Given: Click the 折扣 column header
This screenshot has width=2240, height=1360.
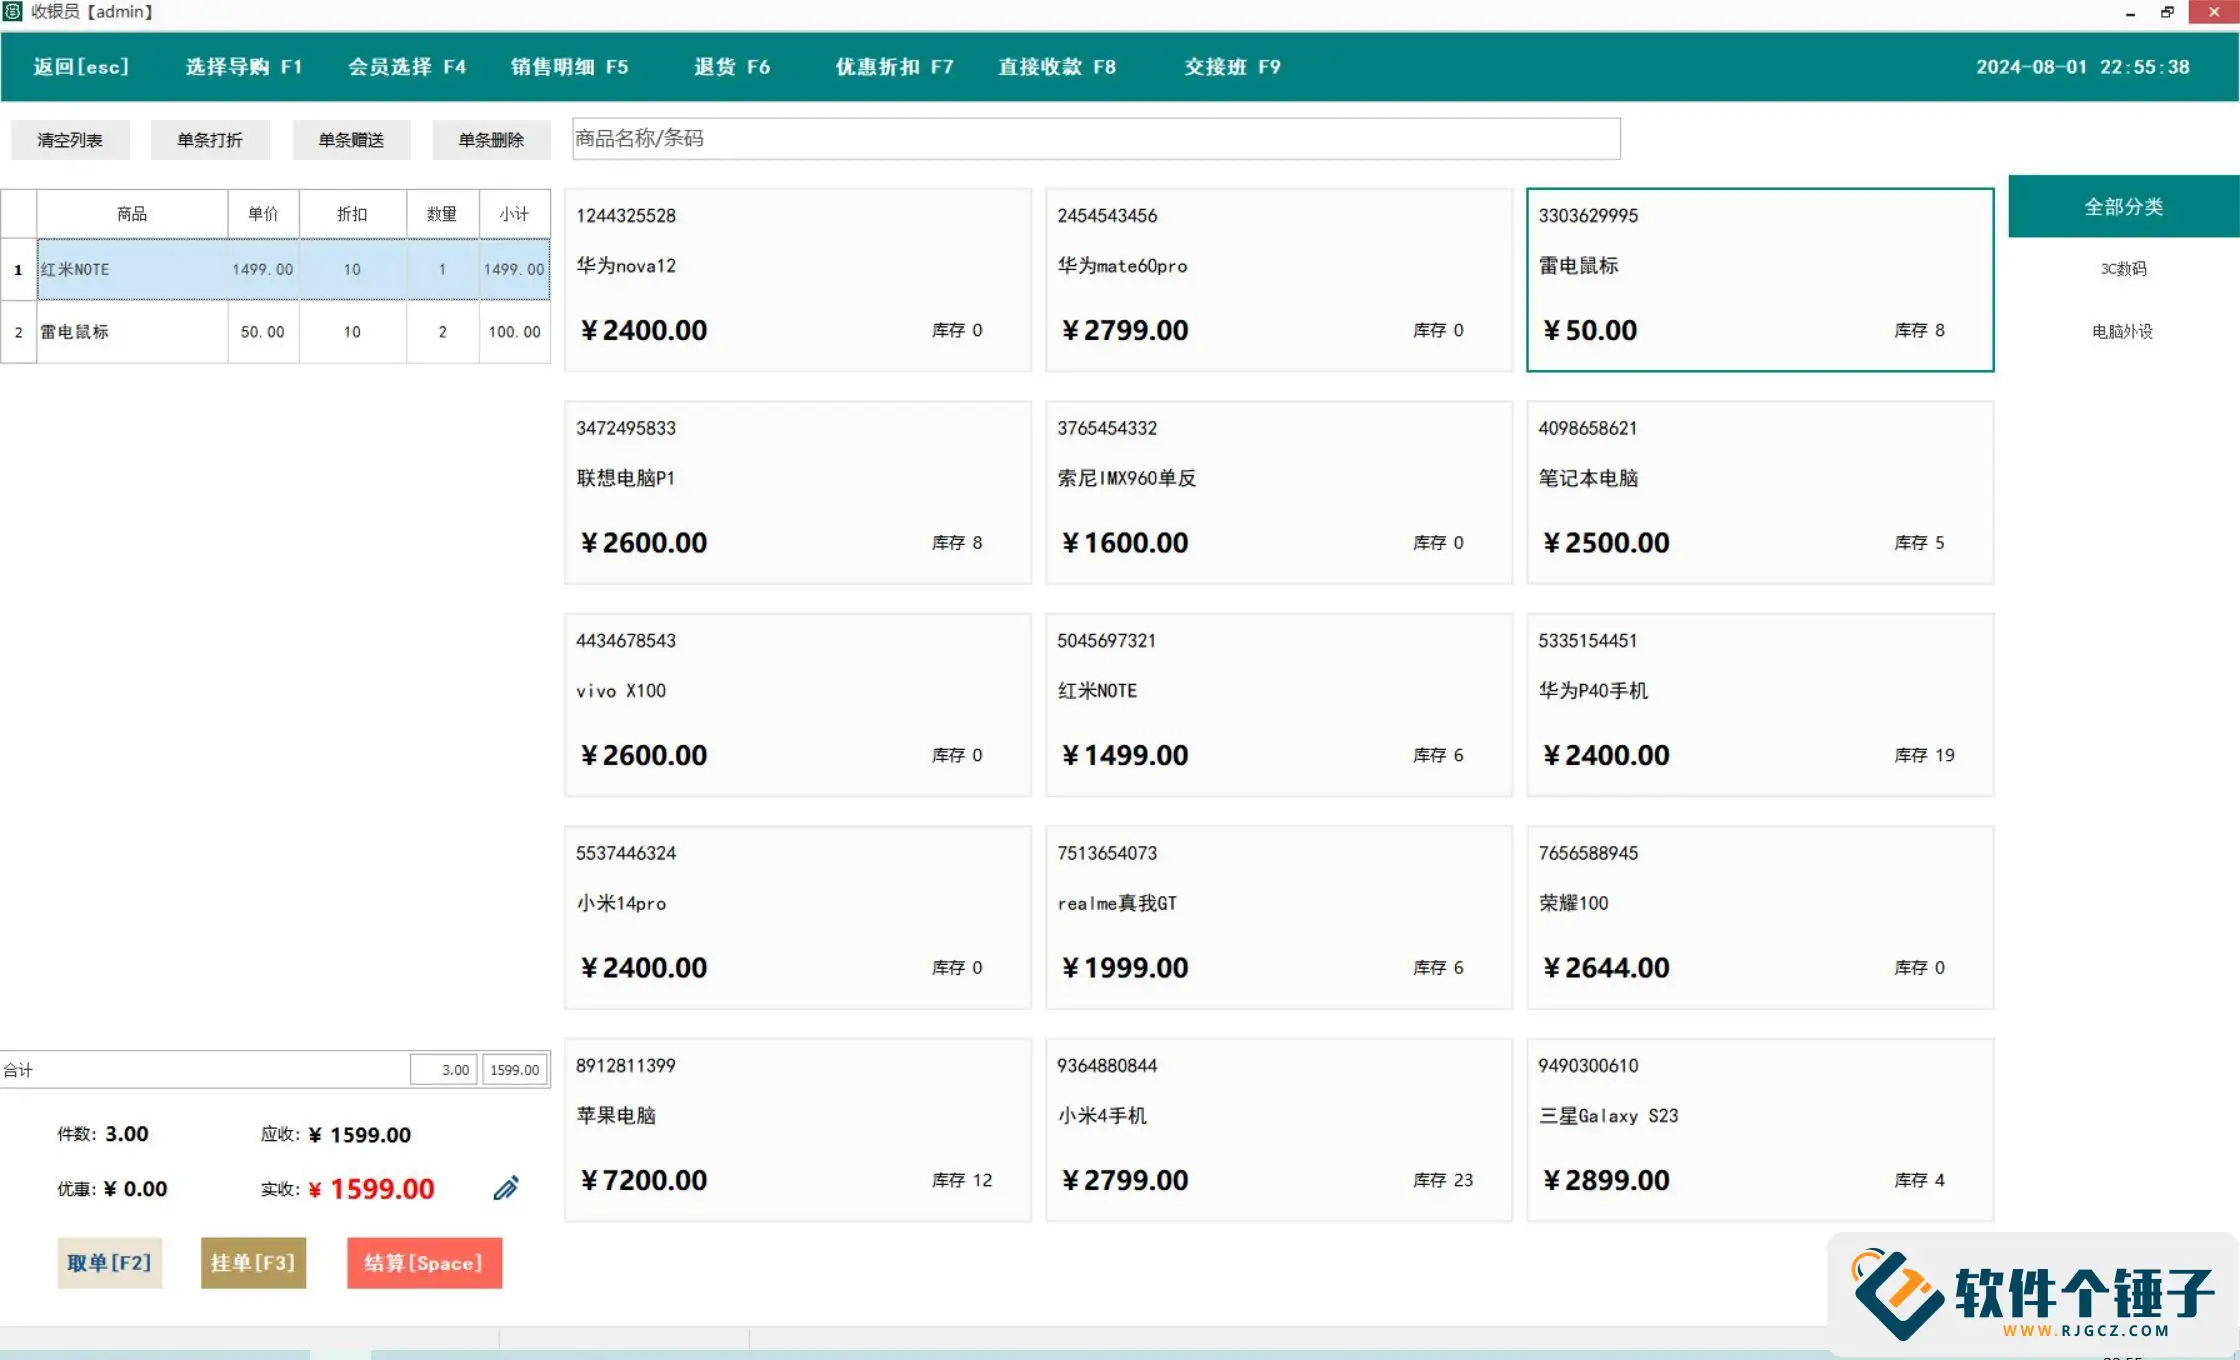Looking at the screenshot, I should point(352,214).
